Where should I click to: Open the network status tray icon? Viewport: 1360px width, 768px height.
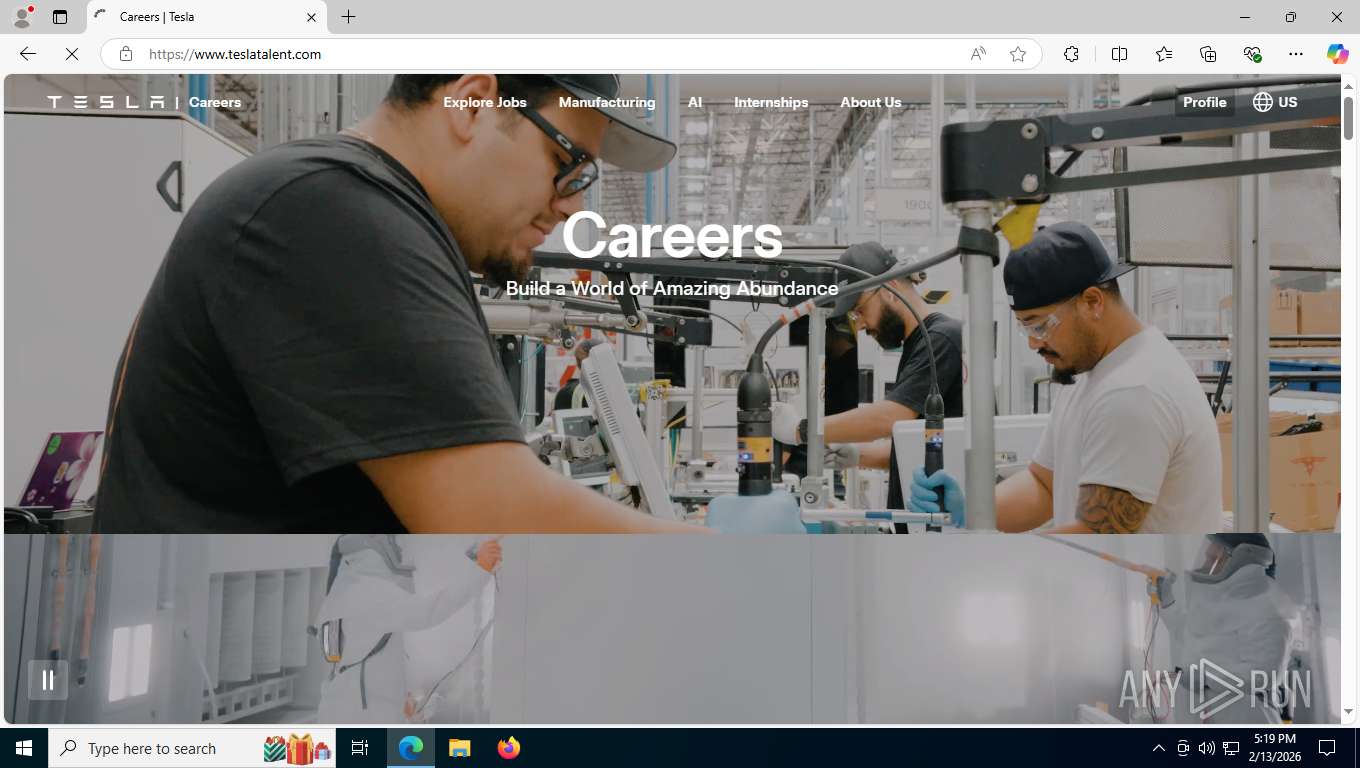click(x=1231, y=748)
